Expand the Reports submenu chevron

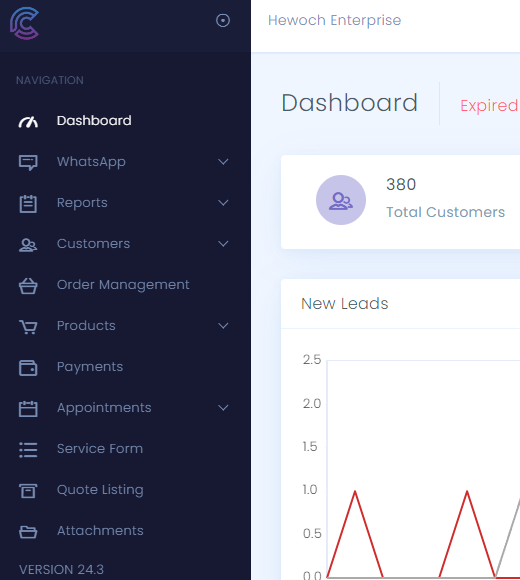pos(223,203)
